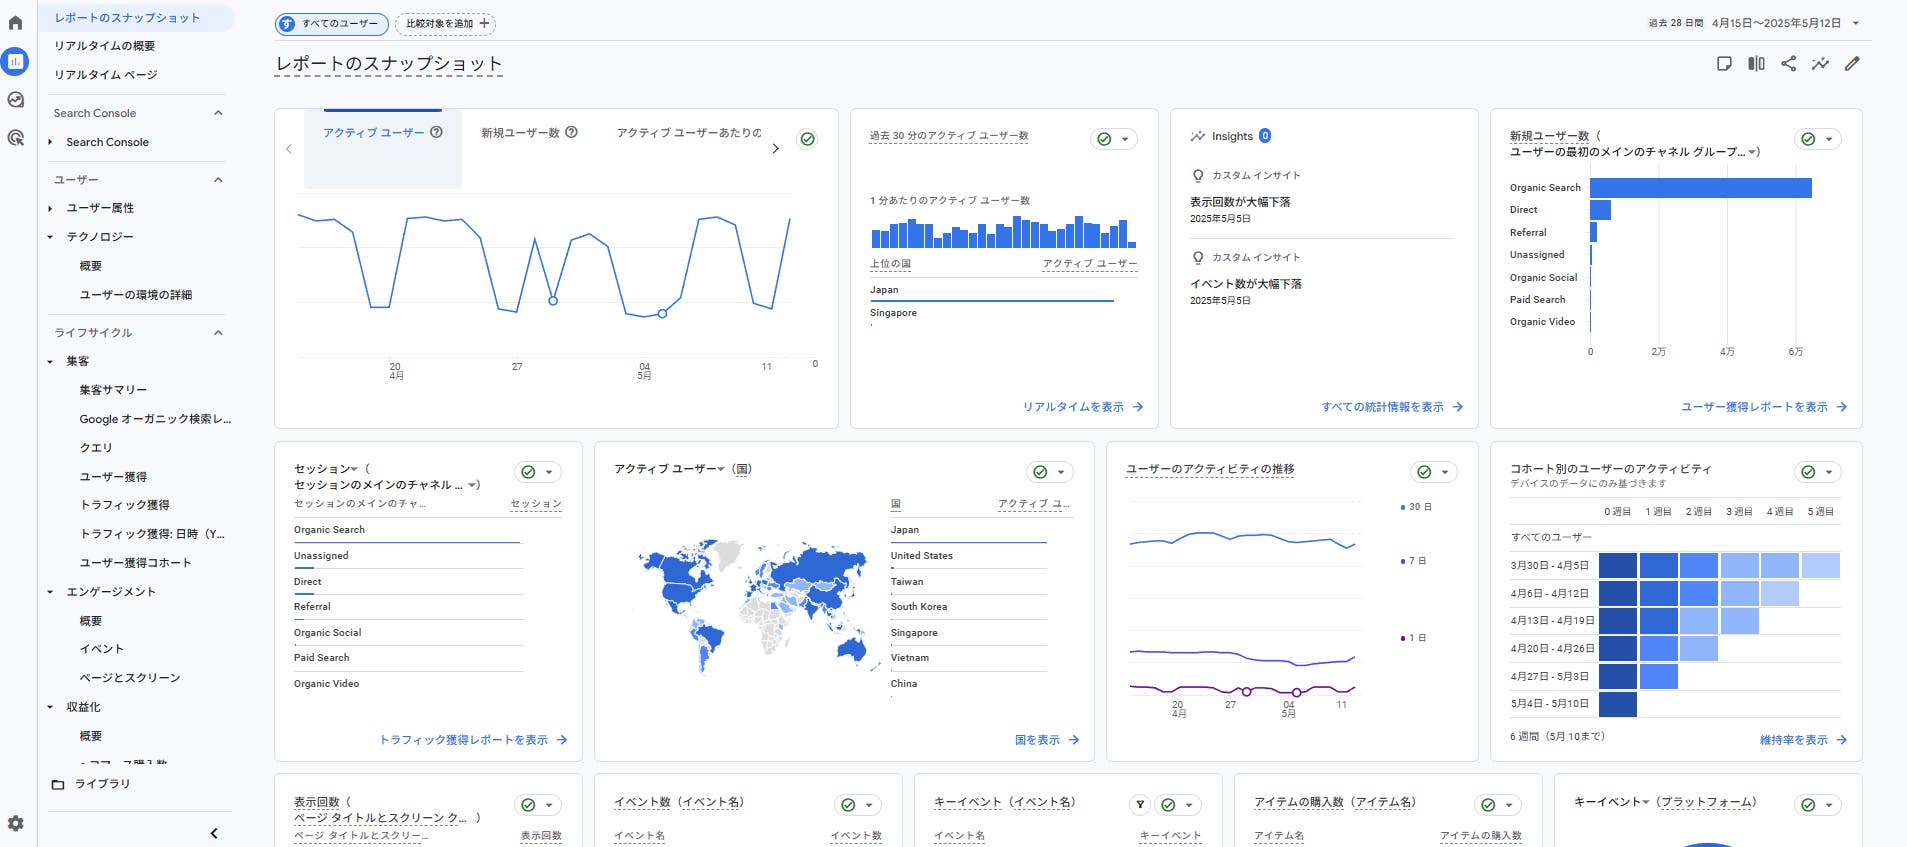The image size is (1907, 847).
Task: Open the date range dropdown
Action: tap(1856, 23)
